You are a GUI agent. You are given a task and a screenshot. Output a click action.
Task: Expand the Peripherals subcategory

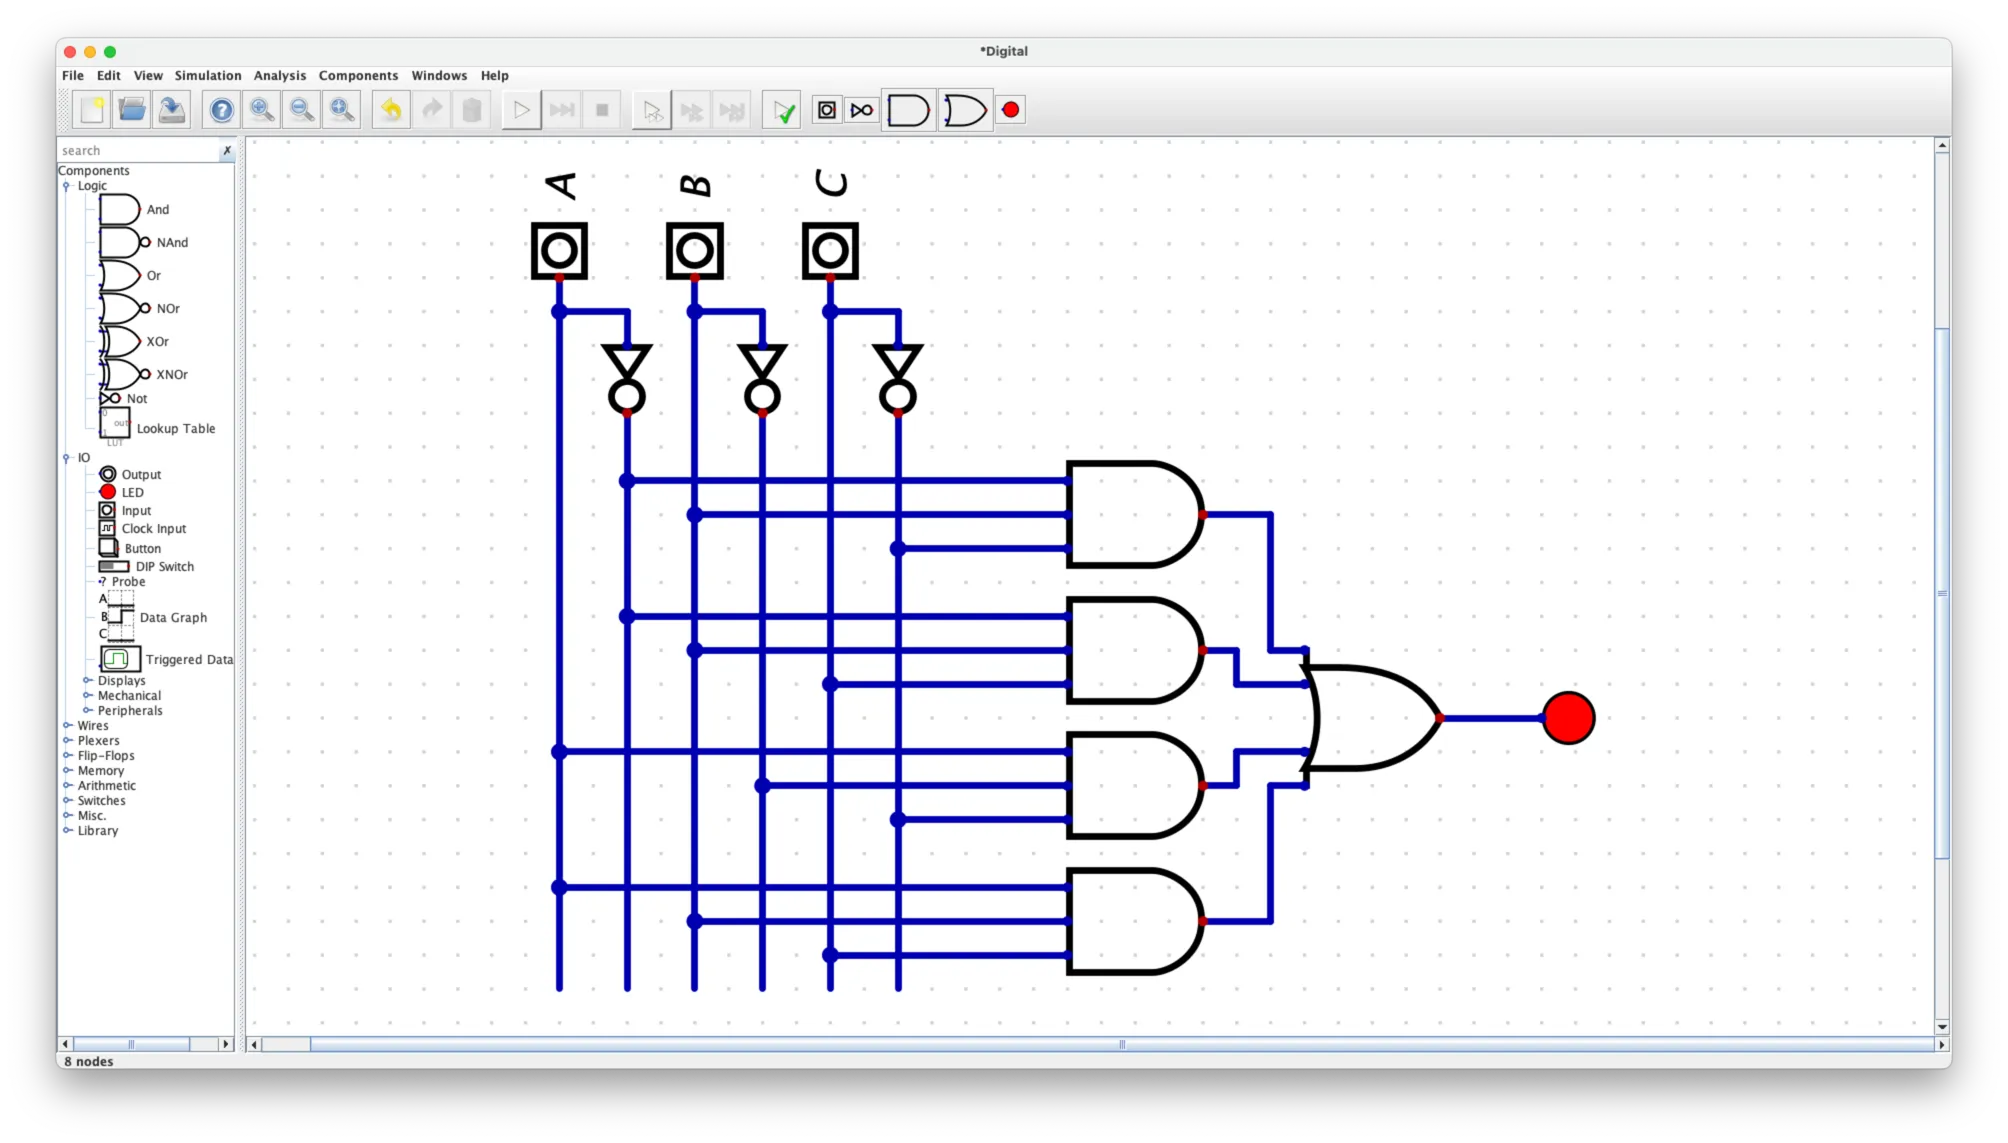point(88,711)
